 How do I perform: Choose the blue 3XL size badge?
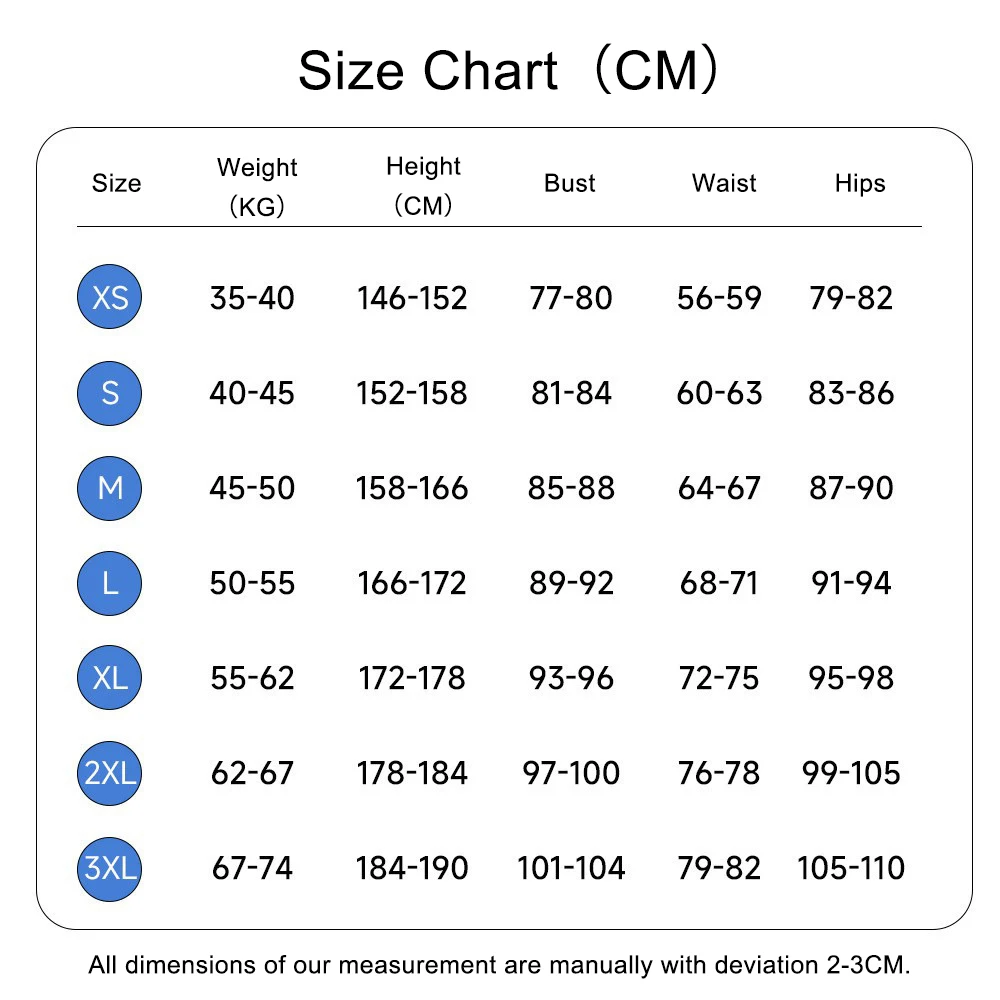[110, 867]
